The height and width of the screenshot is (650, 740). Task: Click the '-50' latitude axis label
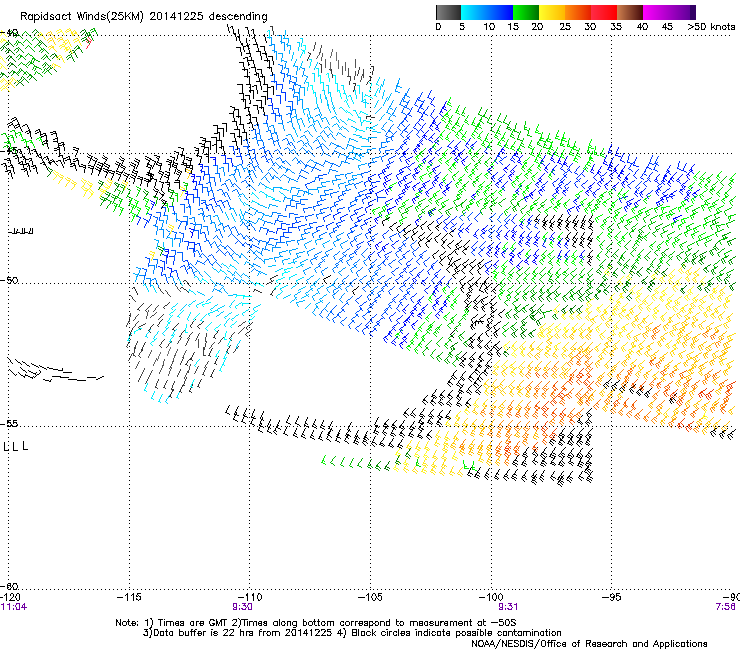(9, 280)
